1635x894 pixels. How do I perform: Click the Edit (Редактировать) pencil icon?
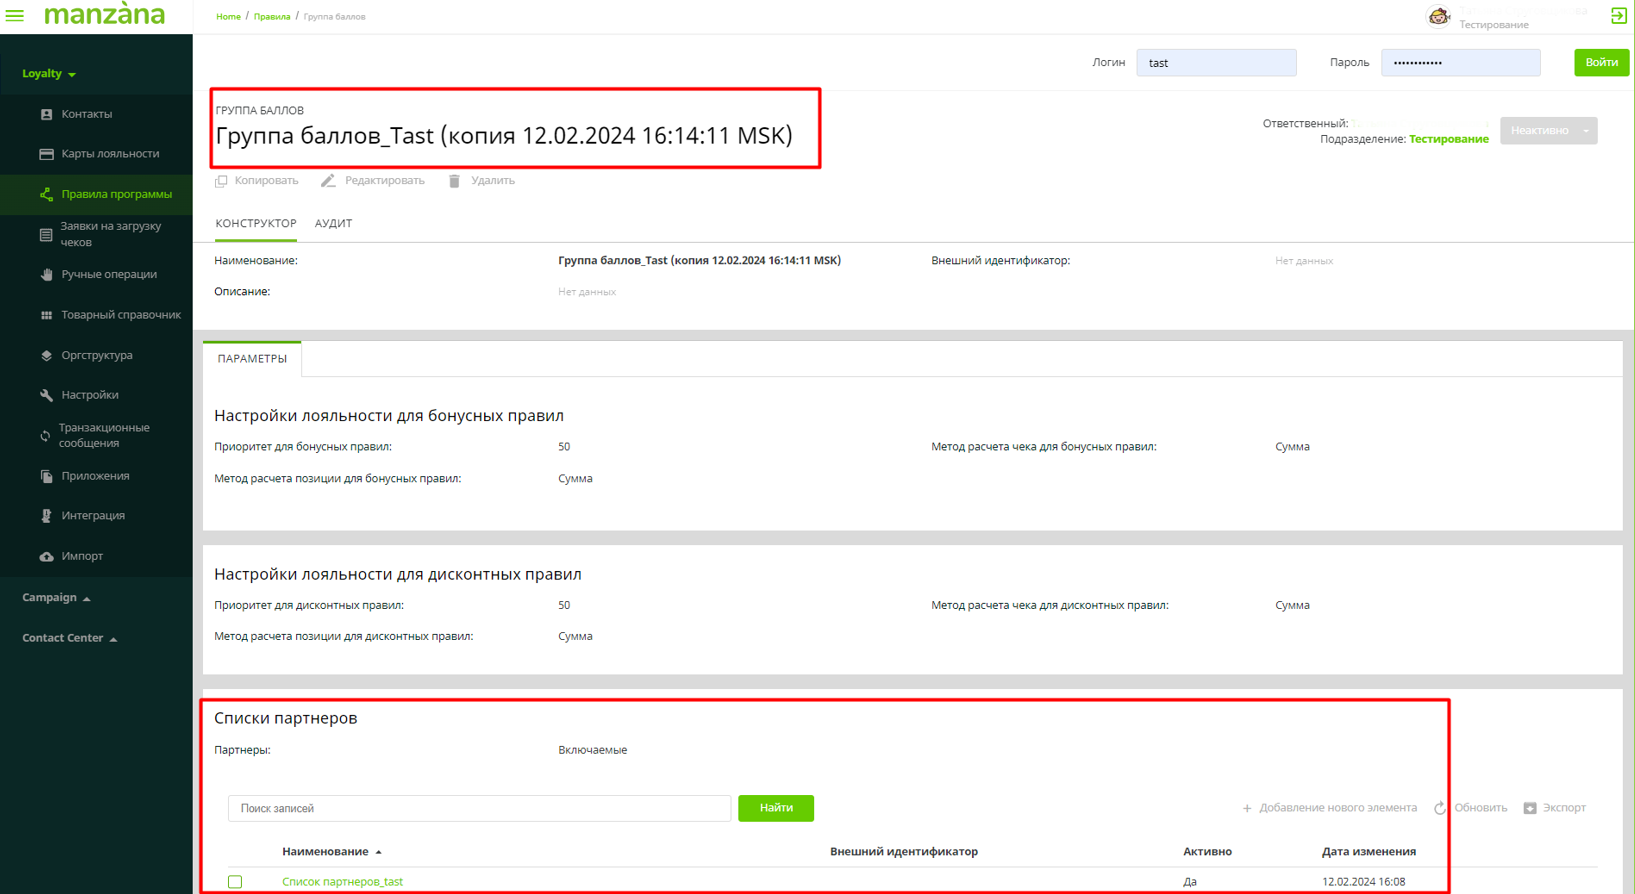point(328,181)
